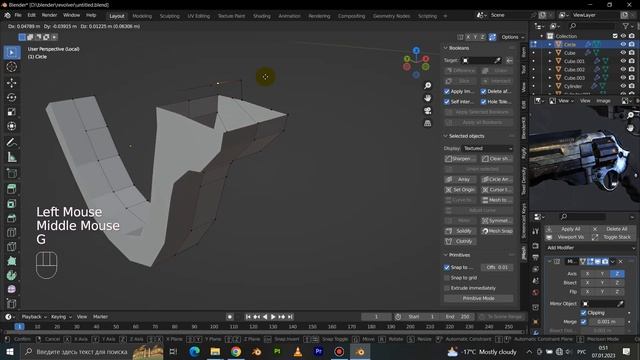Choose the Rotate tool in toolbar
Viewport: 640px width, 360px height.
11,97
